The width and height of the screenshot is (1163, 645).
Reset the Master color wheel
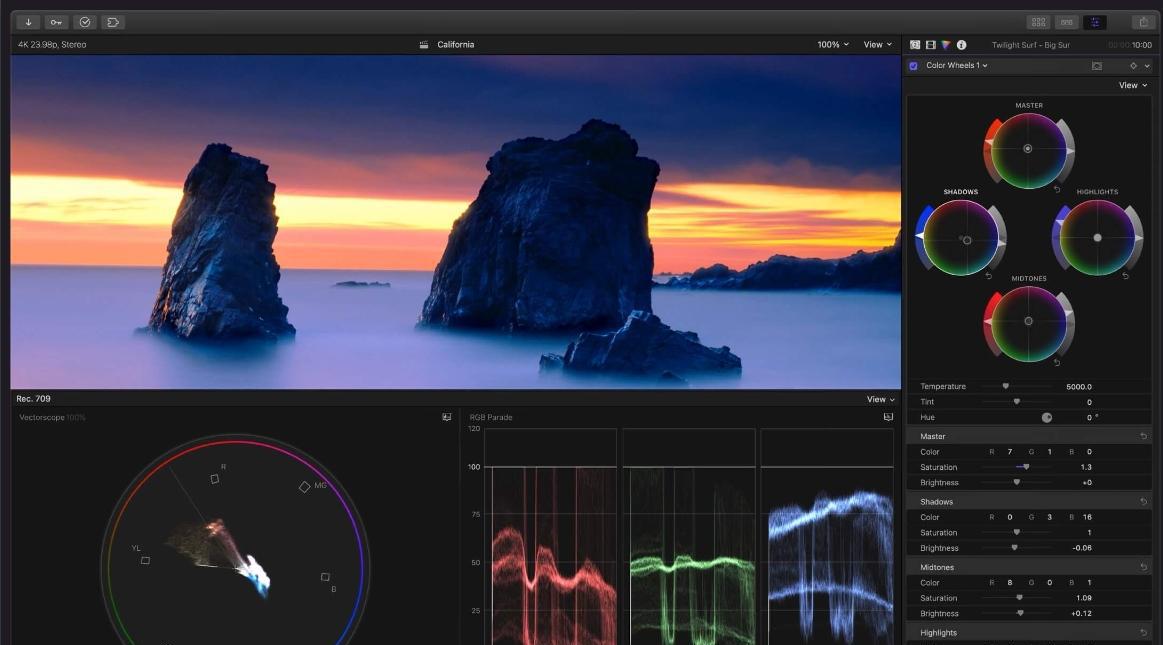pyautogui.click(x=1057, y=190)
